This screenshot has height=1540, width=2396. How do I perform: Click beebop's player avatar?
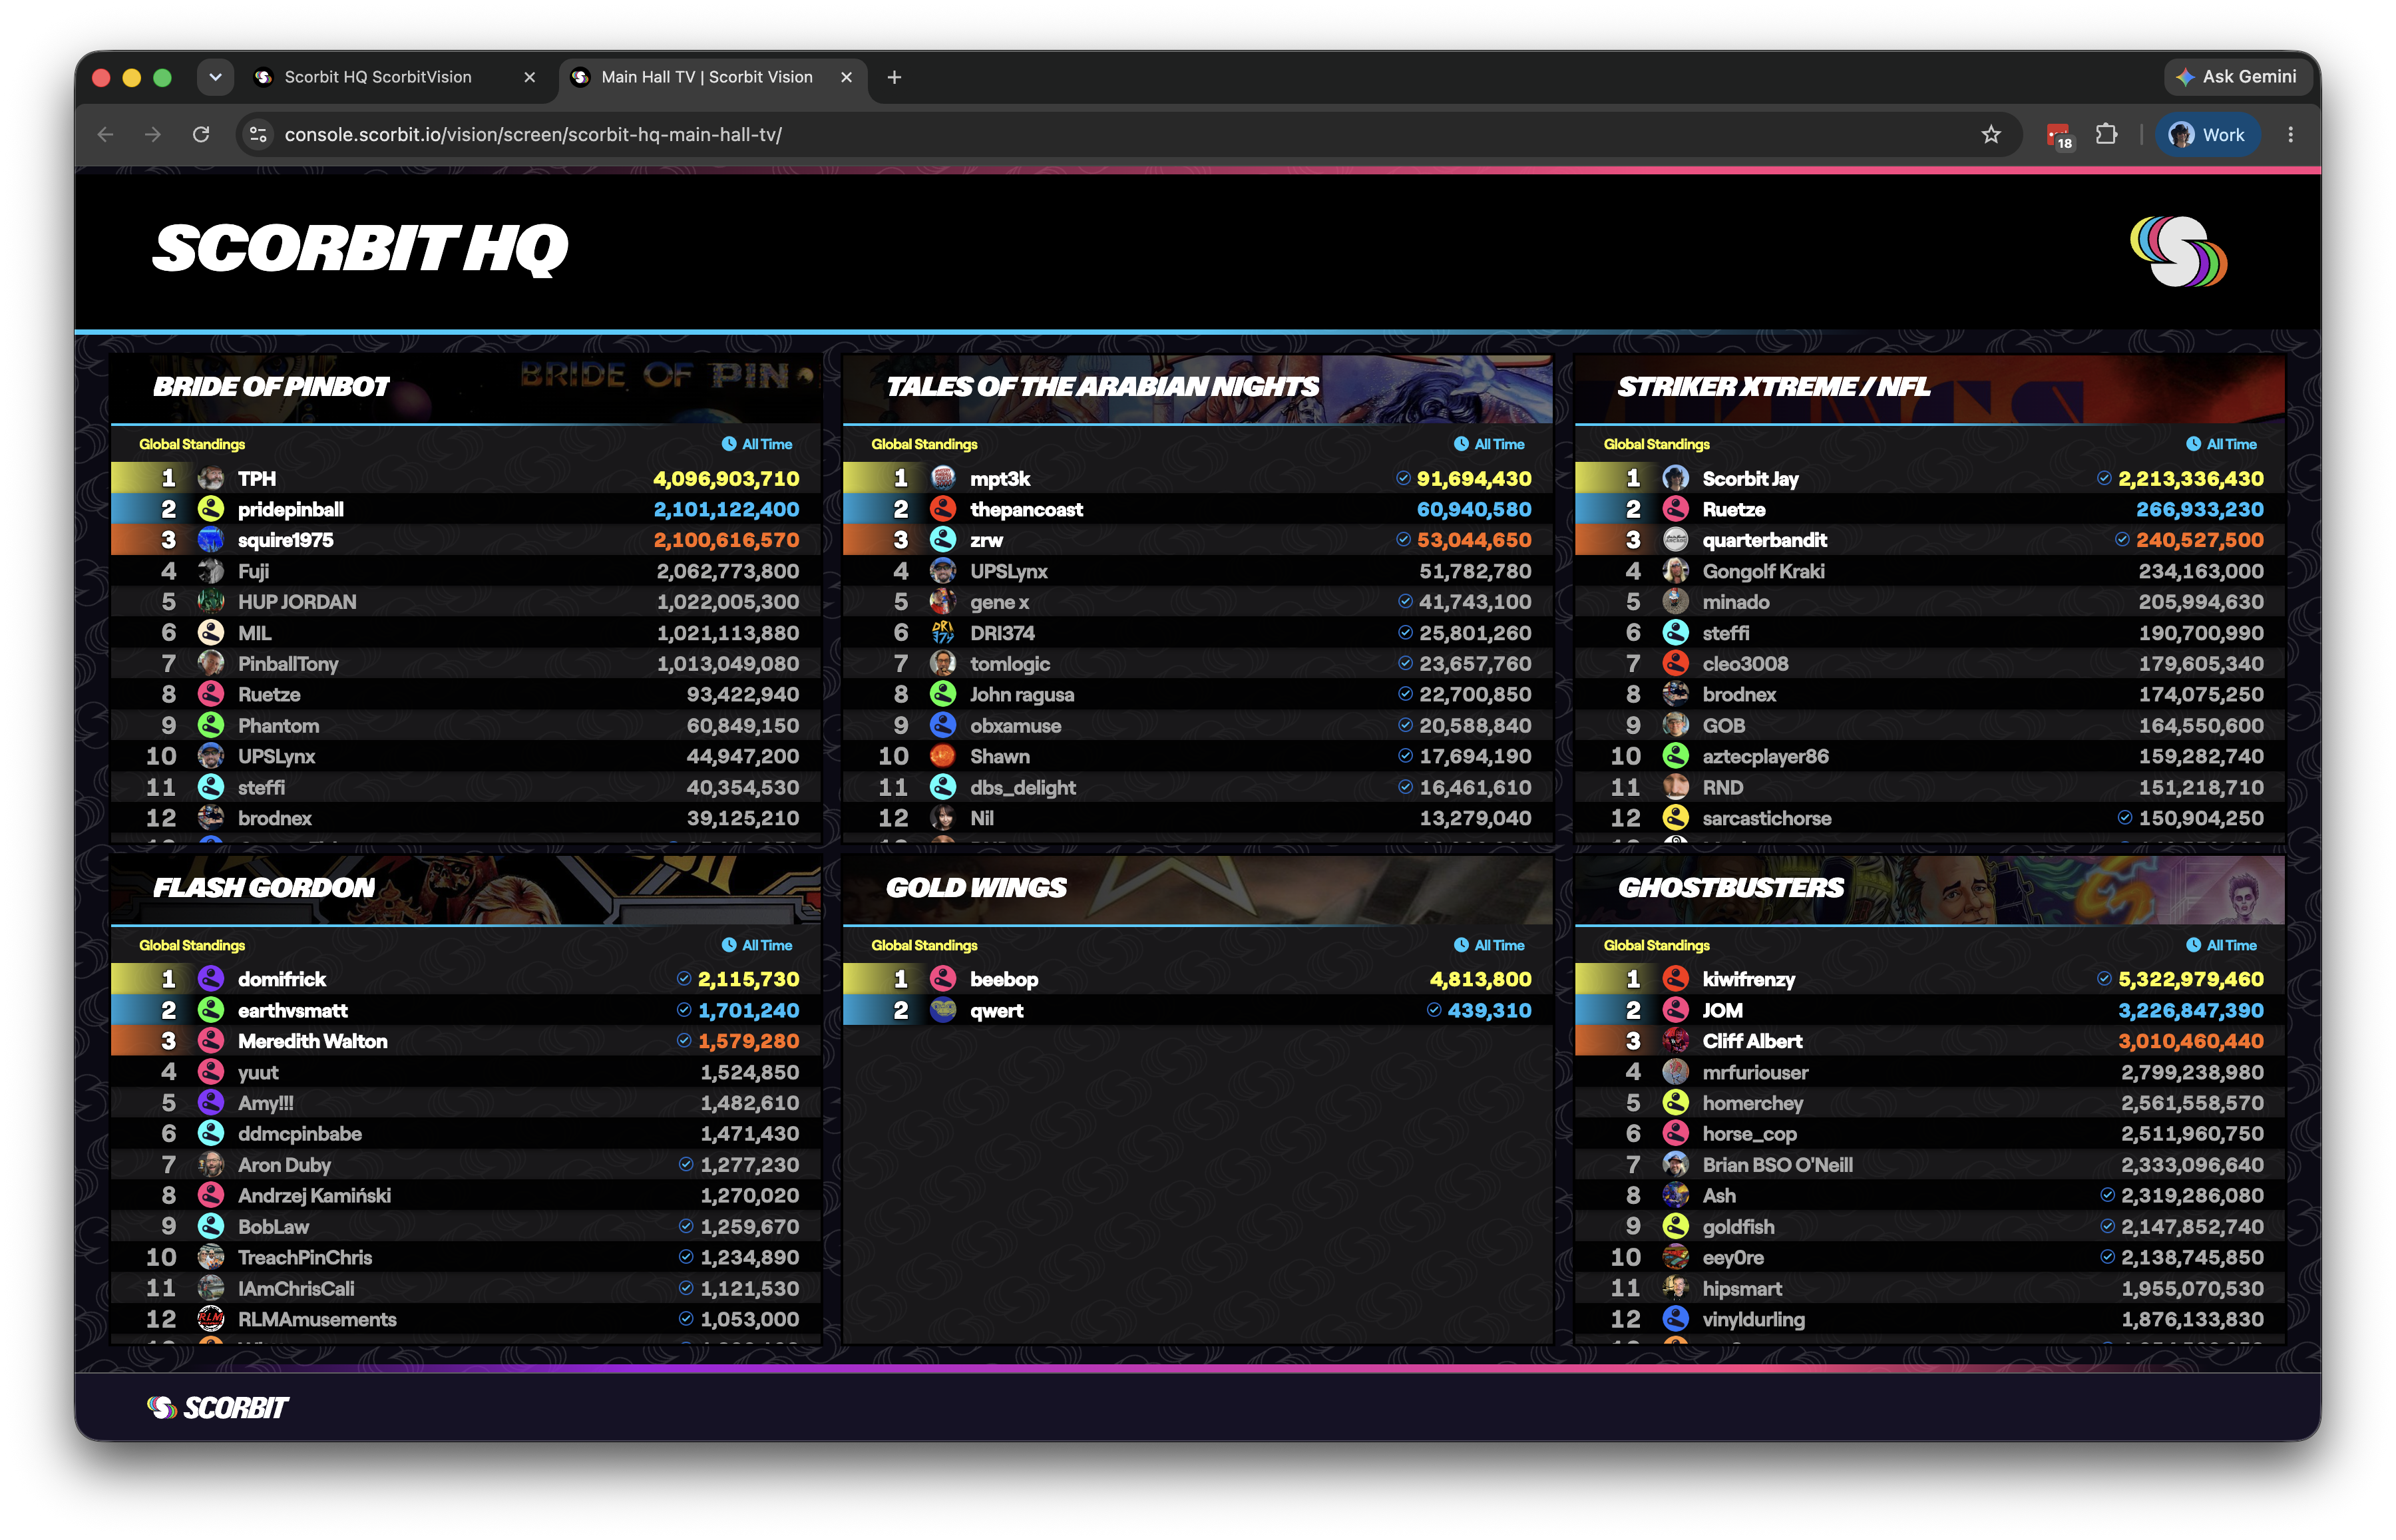click(x=942, y=979)
